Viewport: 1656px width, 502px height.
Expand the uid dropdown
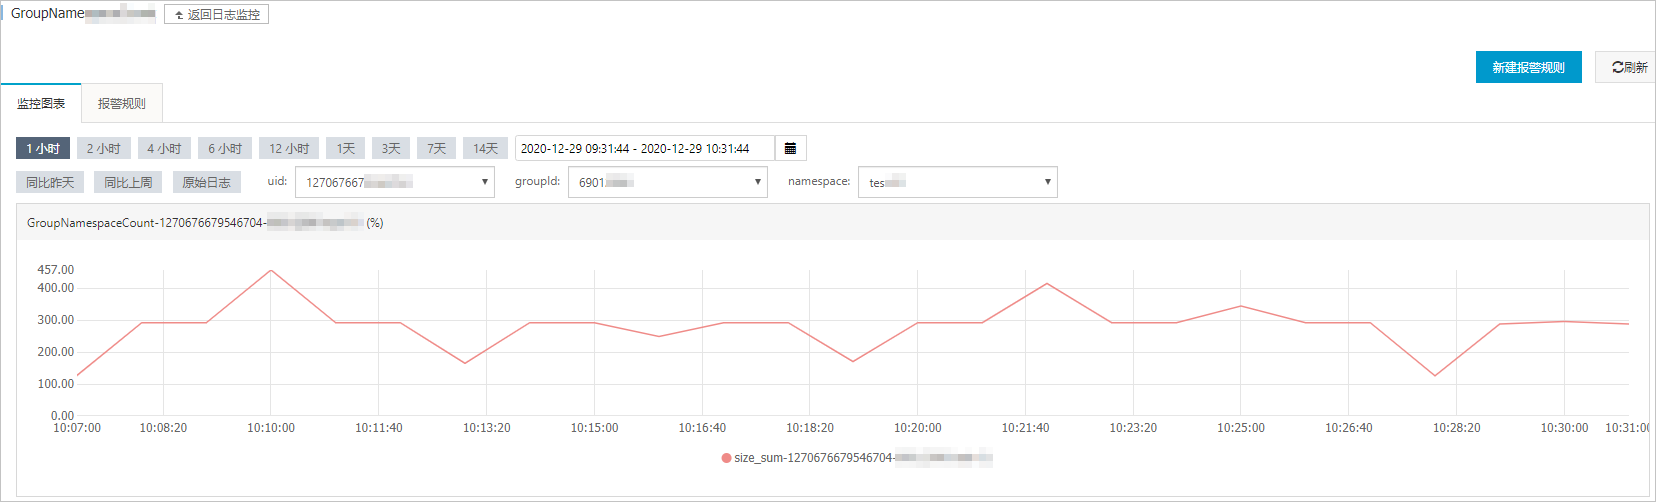click(x=395, y=182)
